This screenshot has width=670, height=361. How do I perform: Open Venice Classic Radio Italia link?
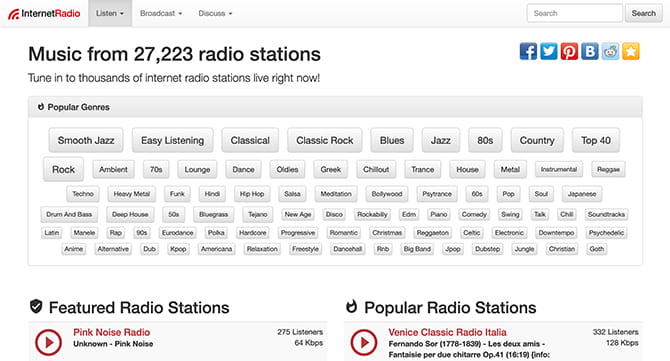[447, 332]
